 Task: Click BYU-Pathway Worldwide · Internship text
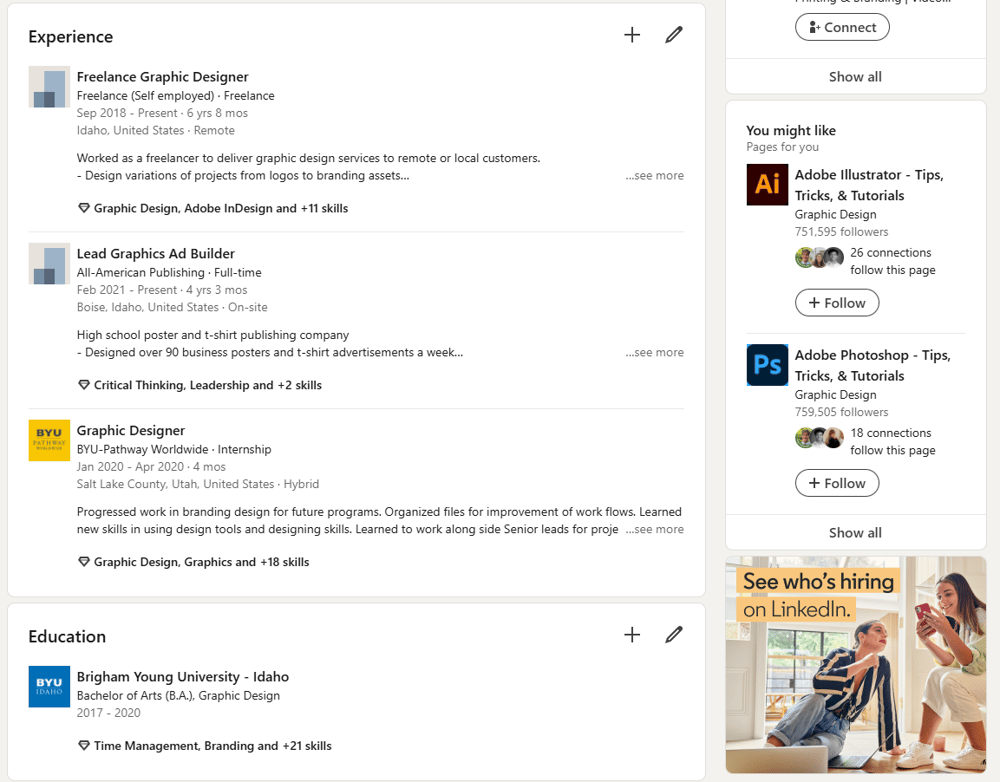[174, 449]
